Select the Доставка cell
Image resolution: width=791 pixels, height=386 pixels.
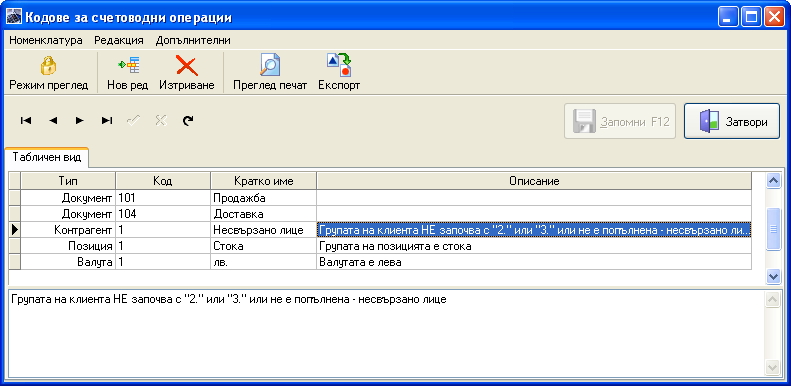tap(263, 214)
